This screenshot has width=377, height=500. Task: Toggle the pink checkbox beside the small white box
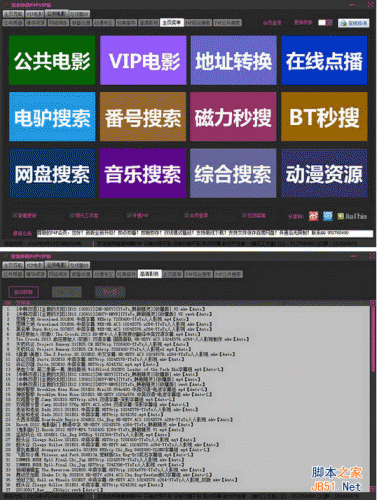pyautogui.click(x=329, y=23)
